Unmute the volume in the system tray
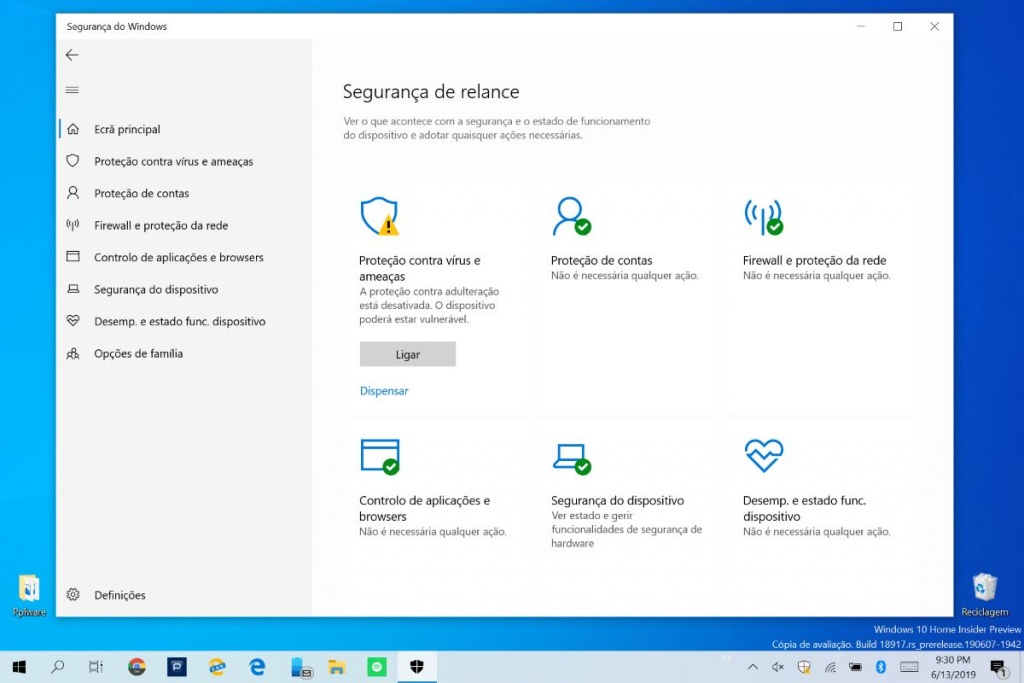Viewport: 1024px width, 683px height. 777,667
